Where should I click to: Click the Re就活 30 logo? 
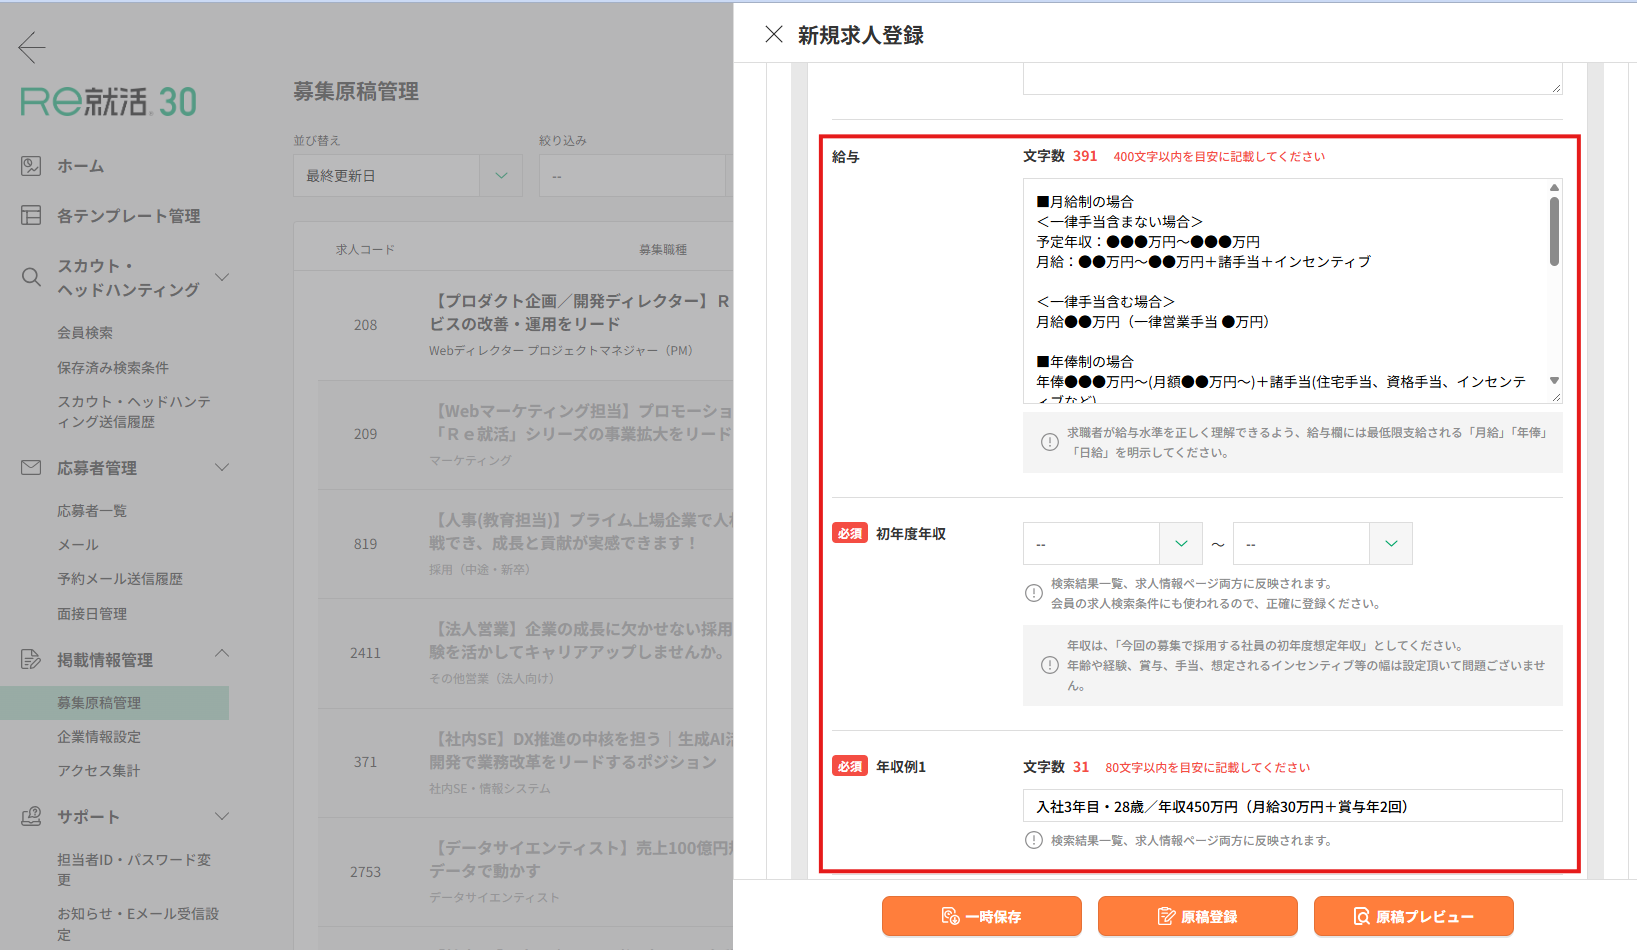point(109,102)
